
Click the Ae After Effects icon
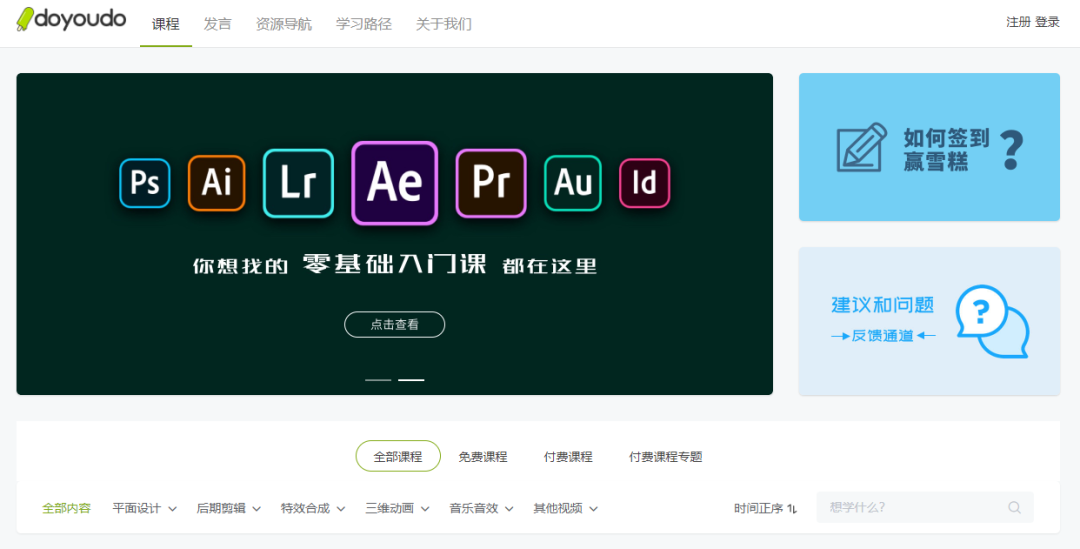coord(395,183)
